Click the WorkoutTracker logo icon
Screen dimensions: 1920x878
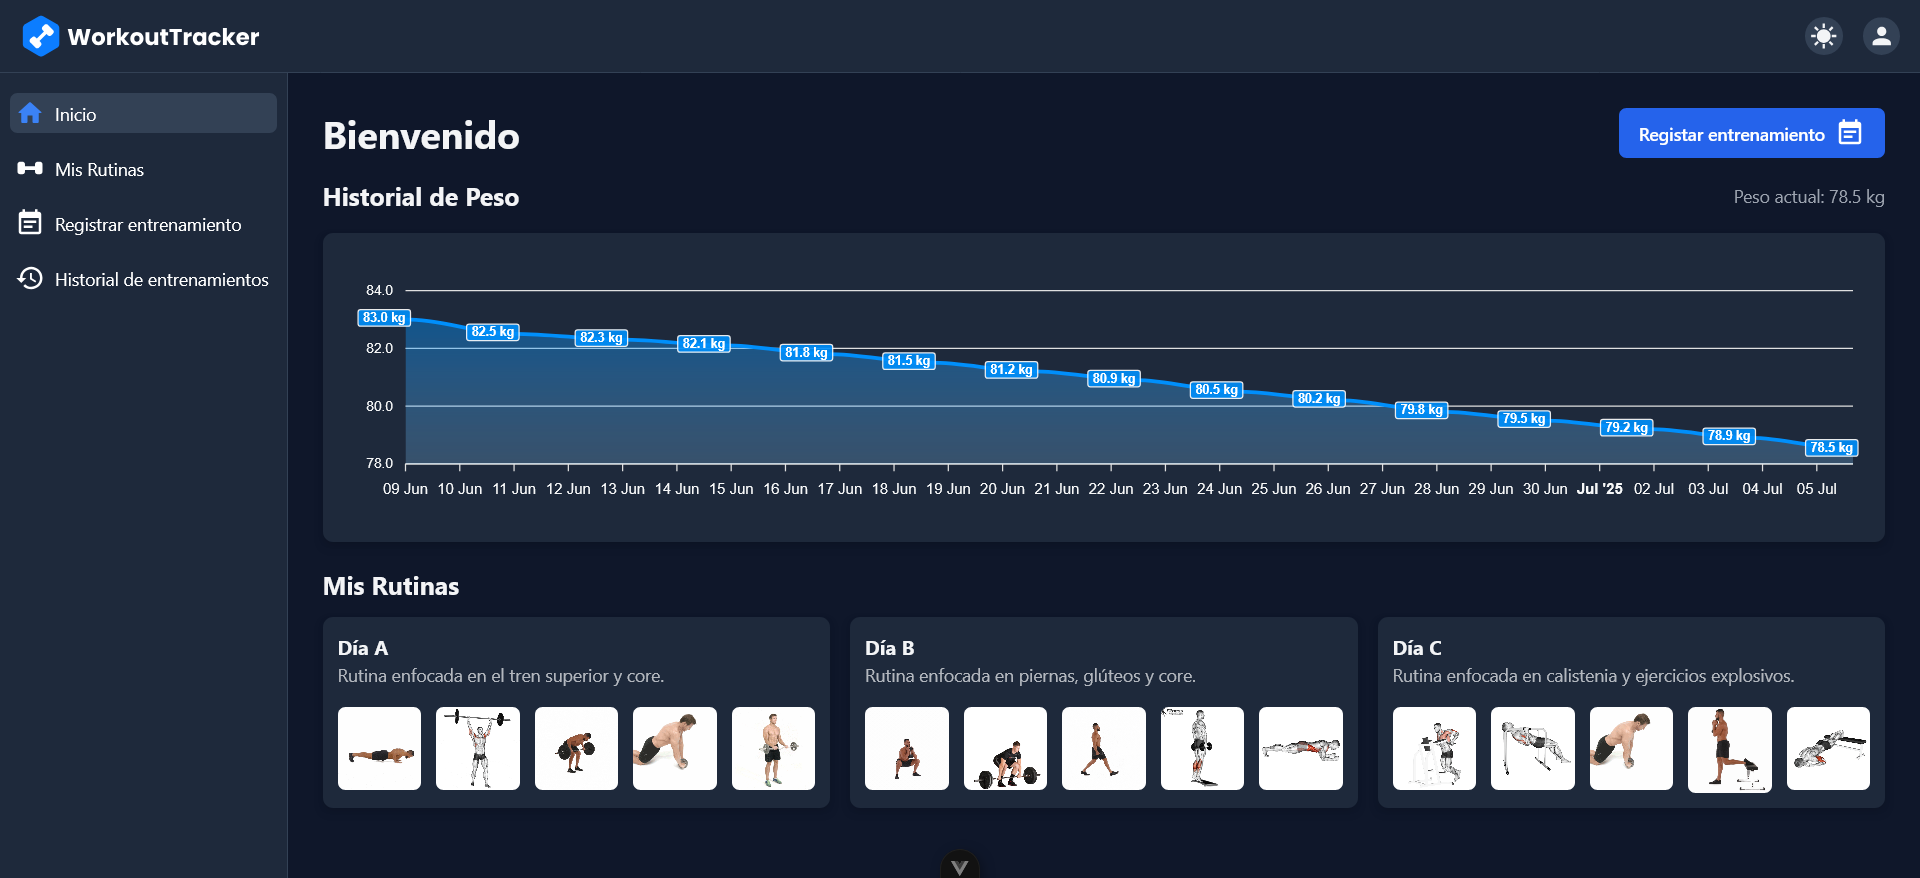pos(41,36)
